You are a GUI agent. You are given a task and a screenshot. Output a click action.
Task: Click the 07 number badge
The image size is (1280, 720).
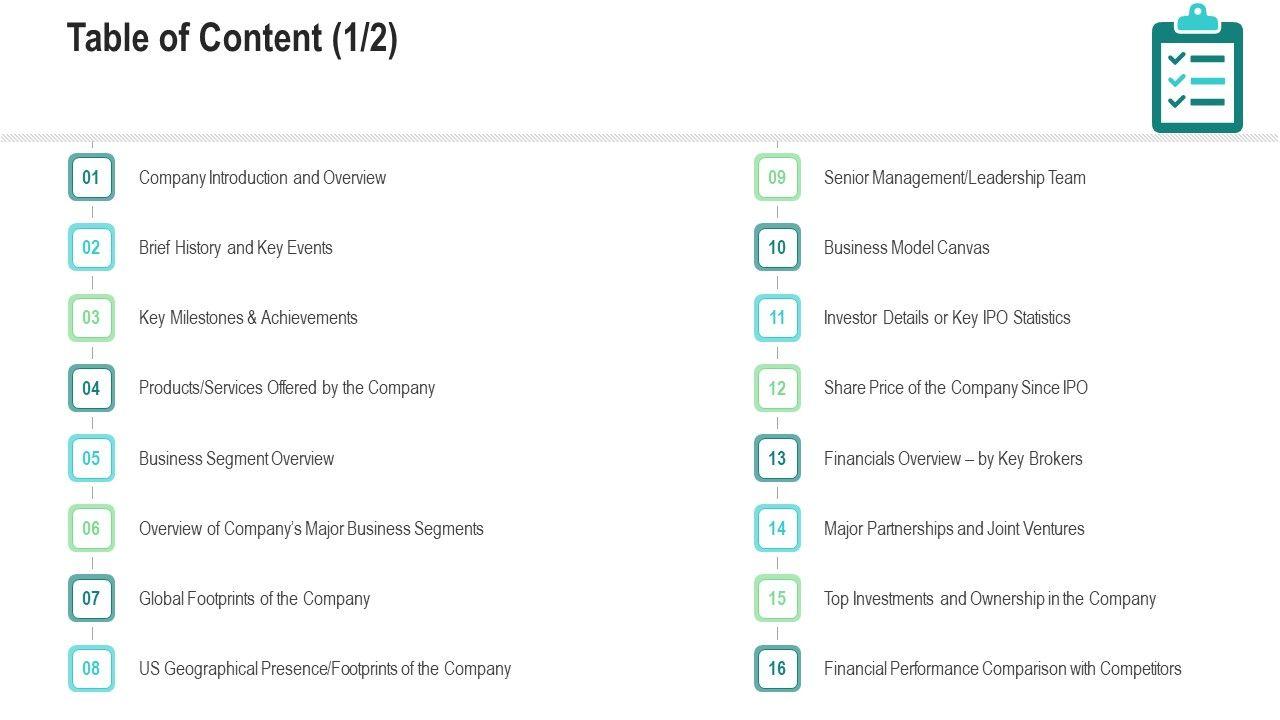[x=91, y=599]
